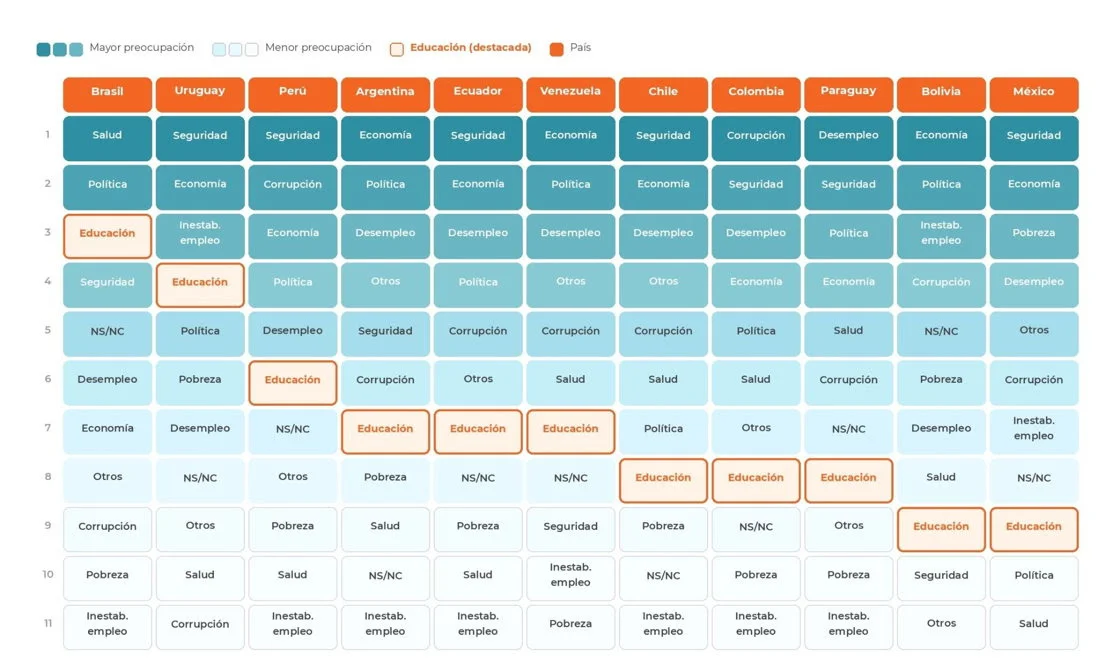Click the darkest Mayor preocupación legend swatch
Image resolution: width=1120 pixels, height=660 pixels.
pos(44,49)
